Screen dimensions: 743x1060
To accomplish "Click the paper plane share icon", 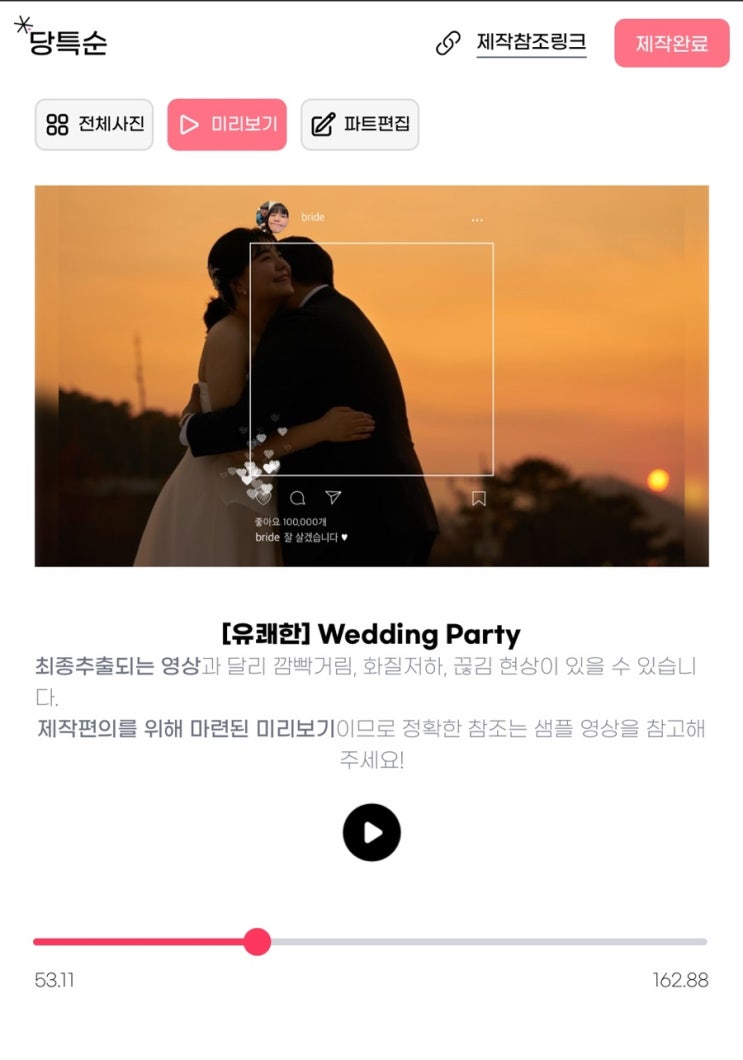I will pyautogui.click(x=333, y=498).
